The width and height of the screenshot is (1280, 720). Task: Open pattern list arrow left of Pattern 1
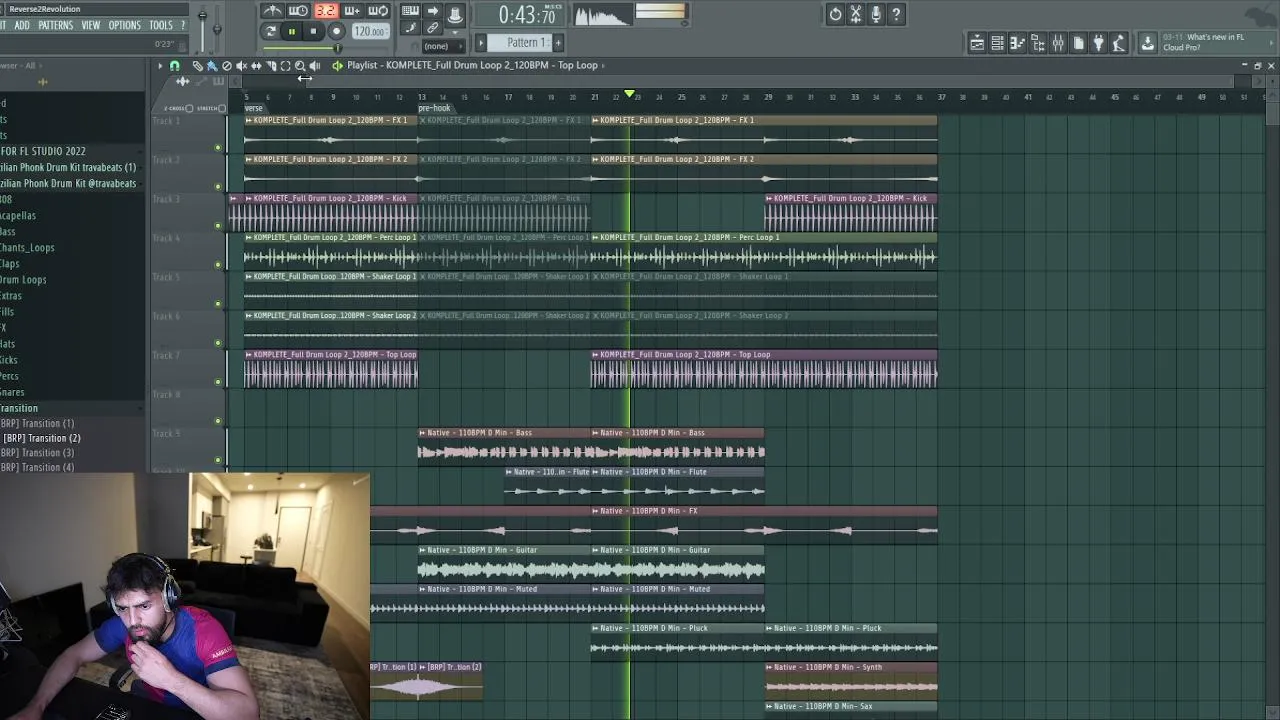coord(482,42)
